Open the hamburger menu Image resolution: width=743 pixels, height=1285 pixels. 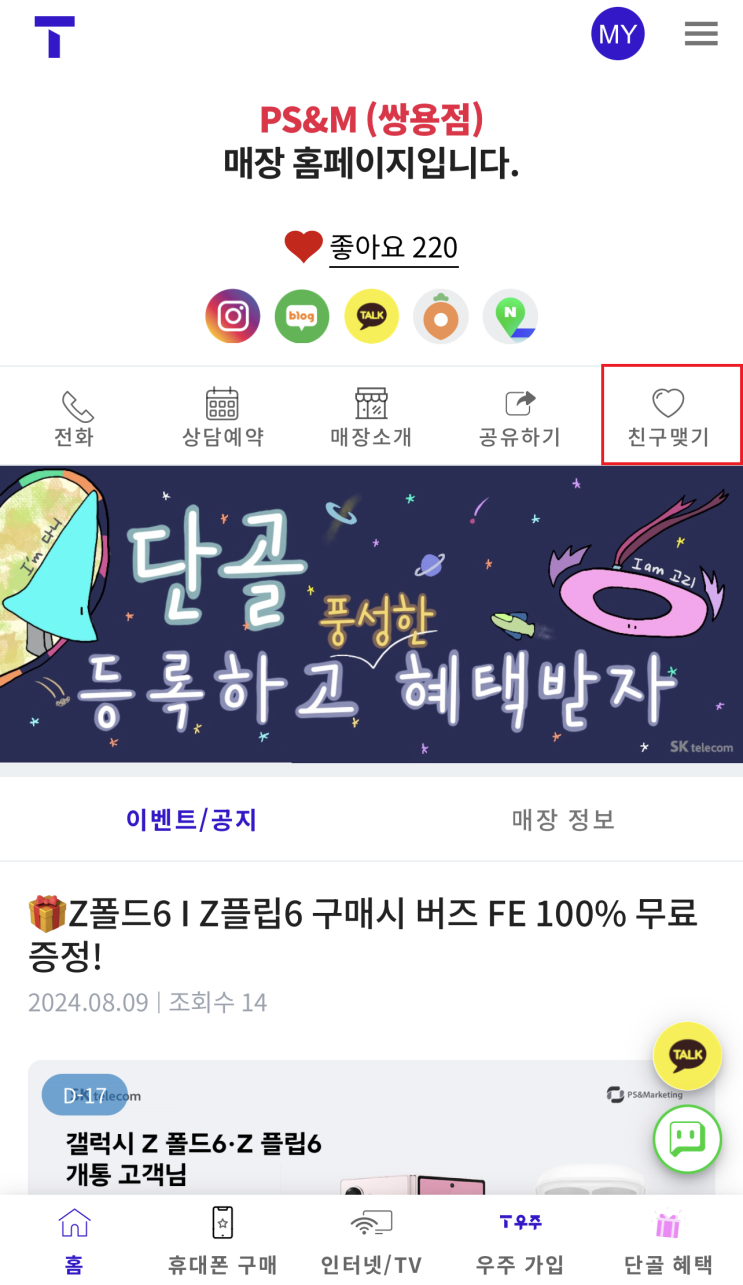click(701, 34)
